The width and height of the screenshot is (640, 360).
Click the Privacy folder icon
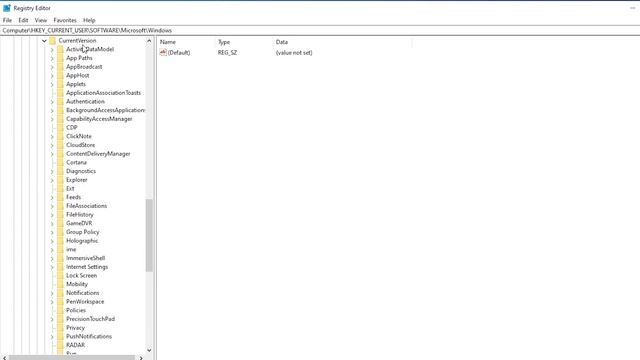coord(60,328)
